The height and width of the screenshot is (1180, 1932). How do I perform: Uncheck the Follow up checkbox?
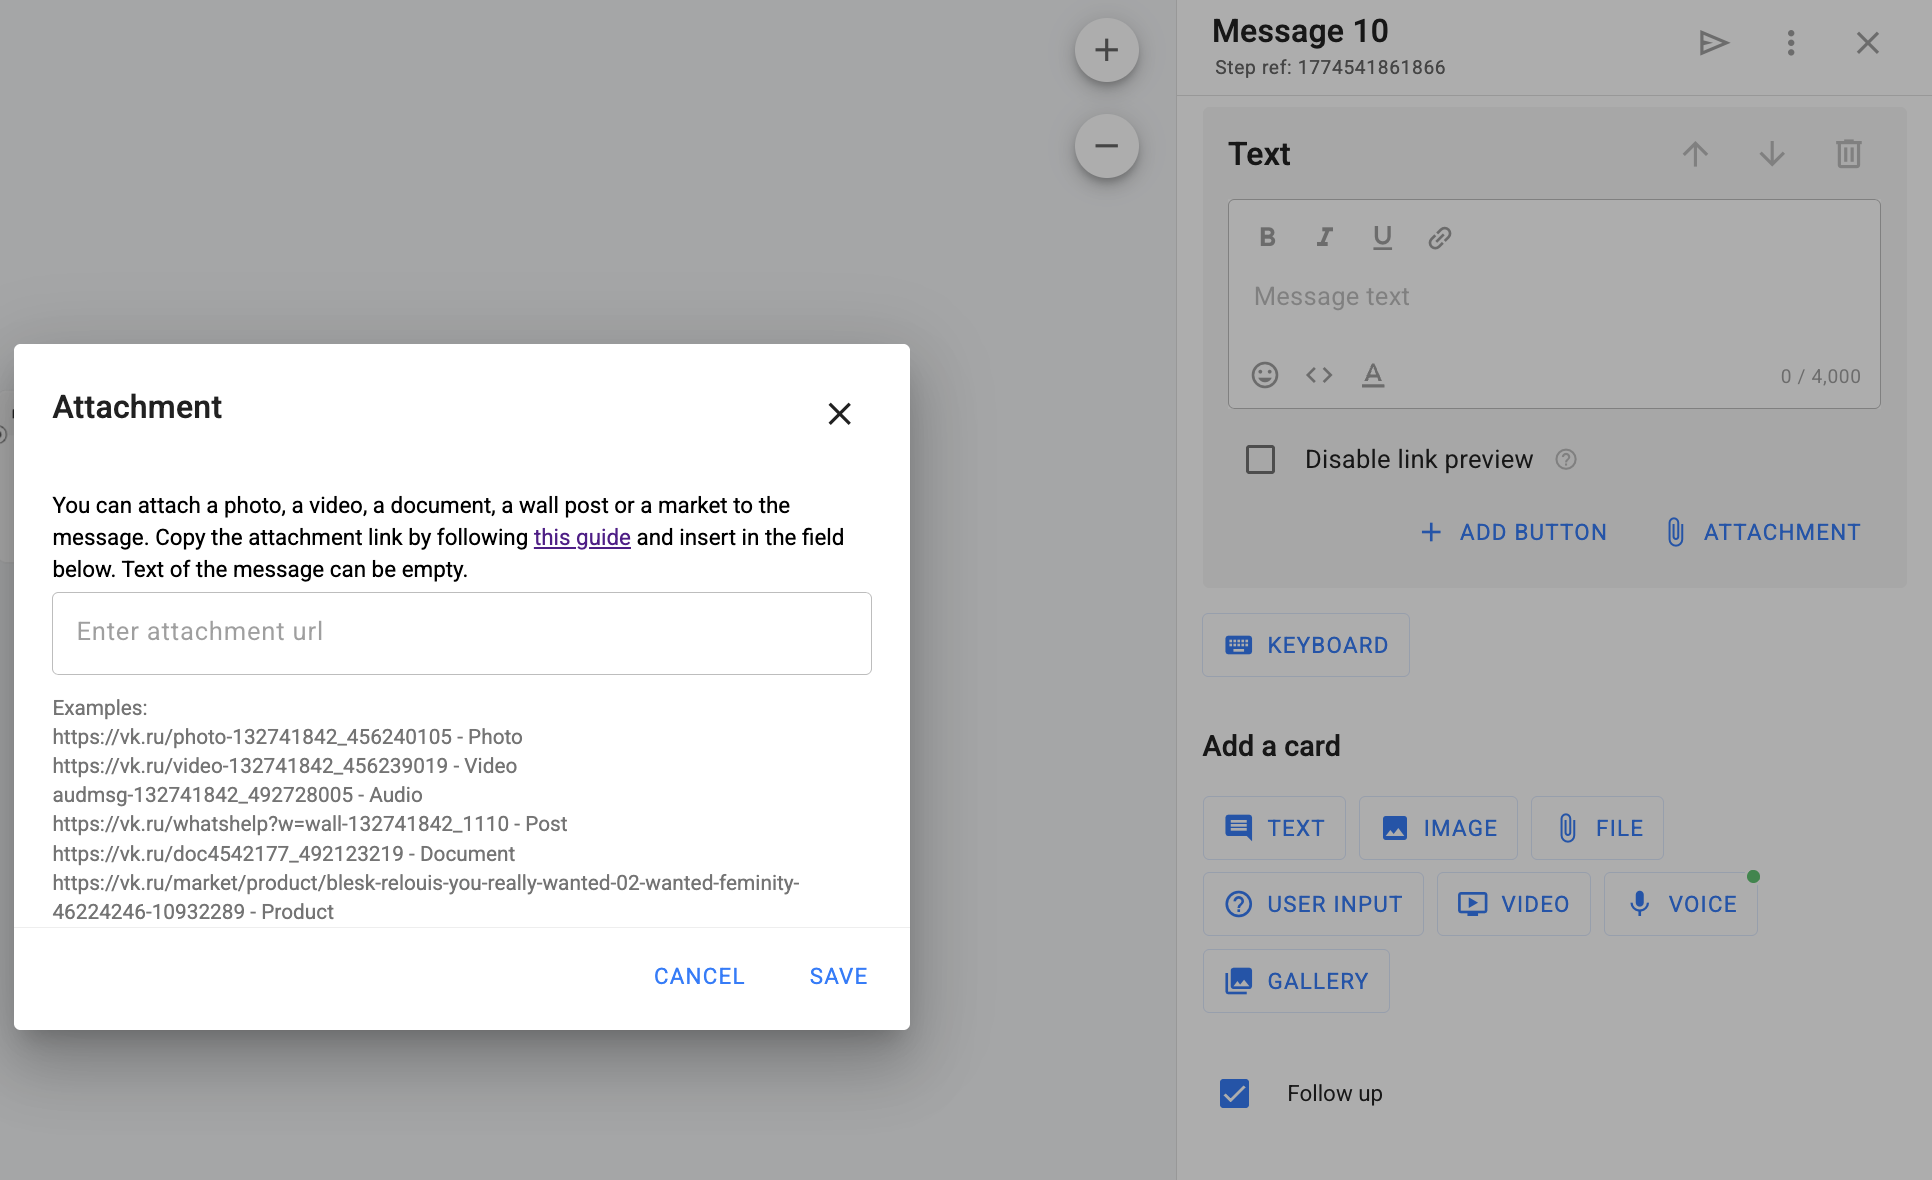pos(1235,1093)
